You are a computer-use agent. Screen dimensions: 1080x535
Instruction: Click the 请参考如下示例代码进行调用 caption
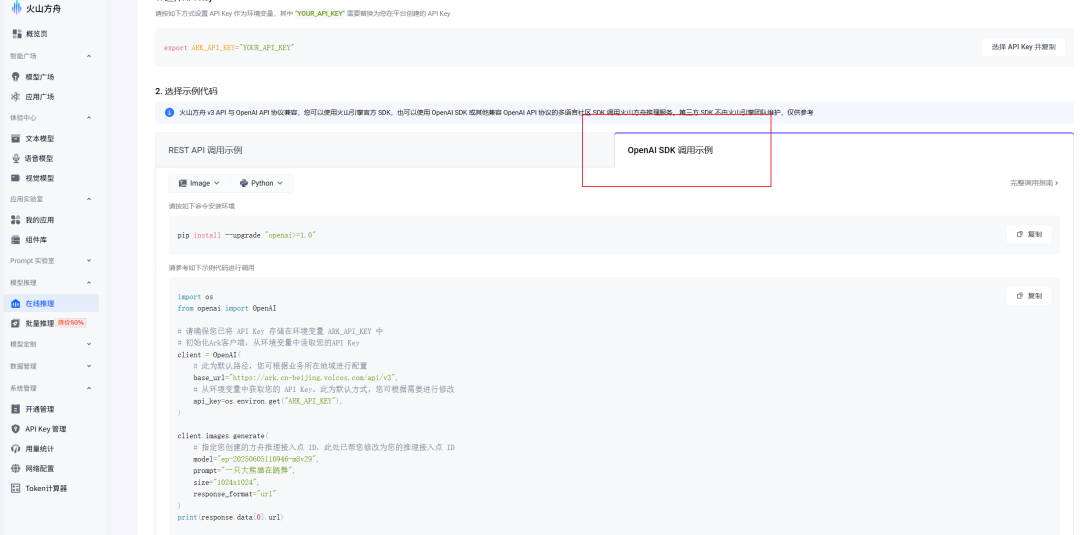coord(211,268)
